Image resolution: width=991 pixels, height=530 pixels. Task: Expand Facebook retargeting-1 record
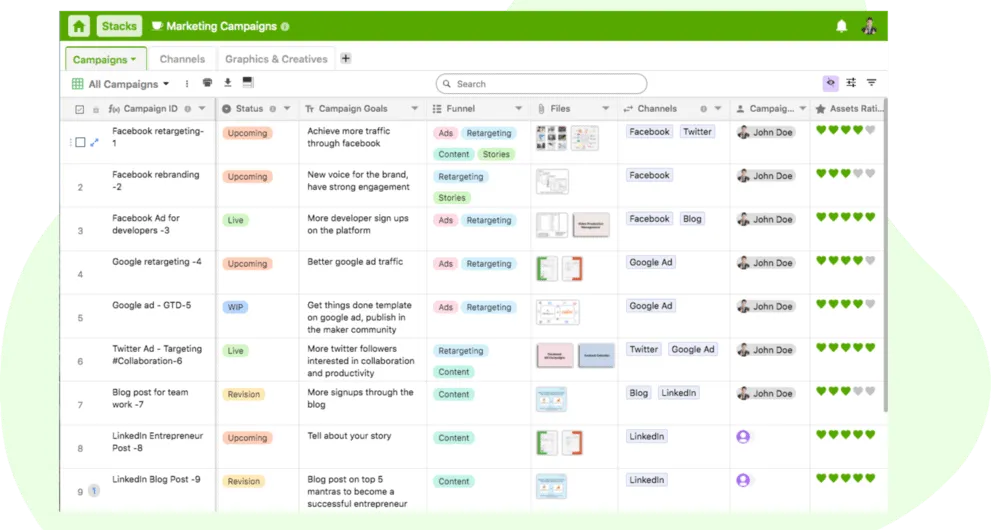tap(95, 143)
